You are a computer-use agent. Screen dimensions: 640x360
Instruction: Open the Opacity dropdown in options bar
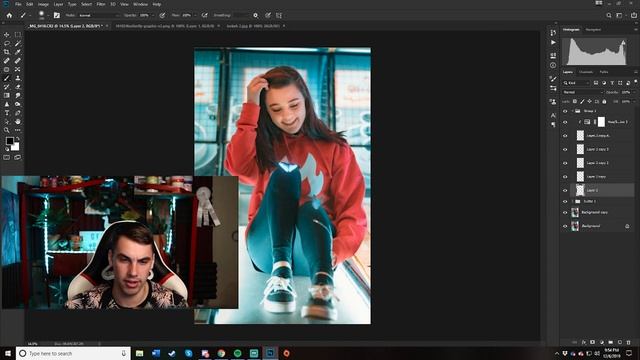(152, 15)
